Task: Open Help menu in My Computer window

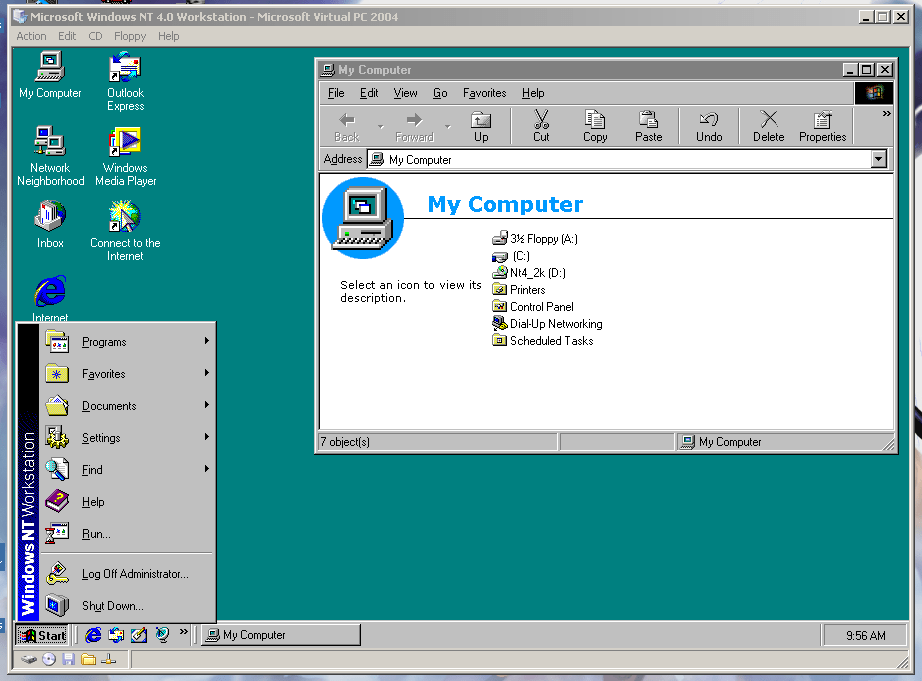Action: (x=533, y=93)
